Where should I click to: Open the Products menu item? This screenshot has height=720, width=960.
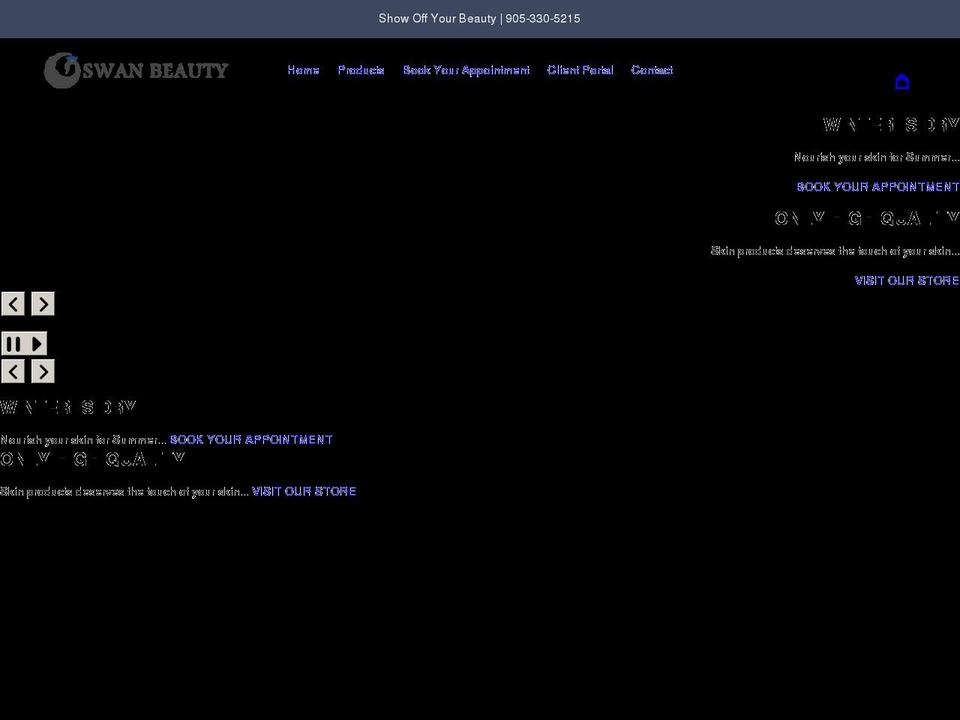[361, 70]
